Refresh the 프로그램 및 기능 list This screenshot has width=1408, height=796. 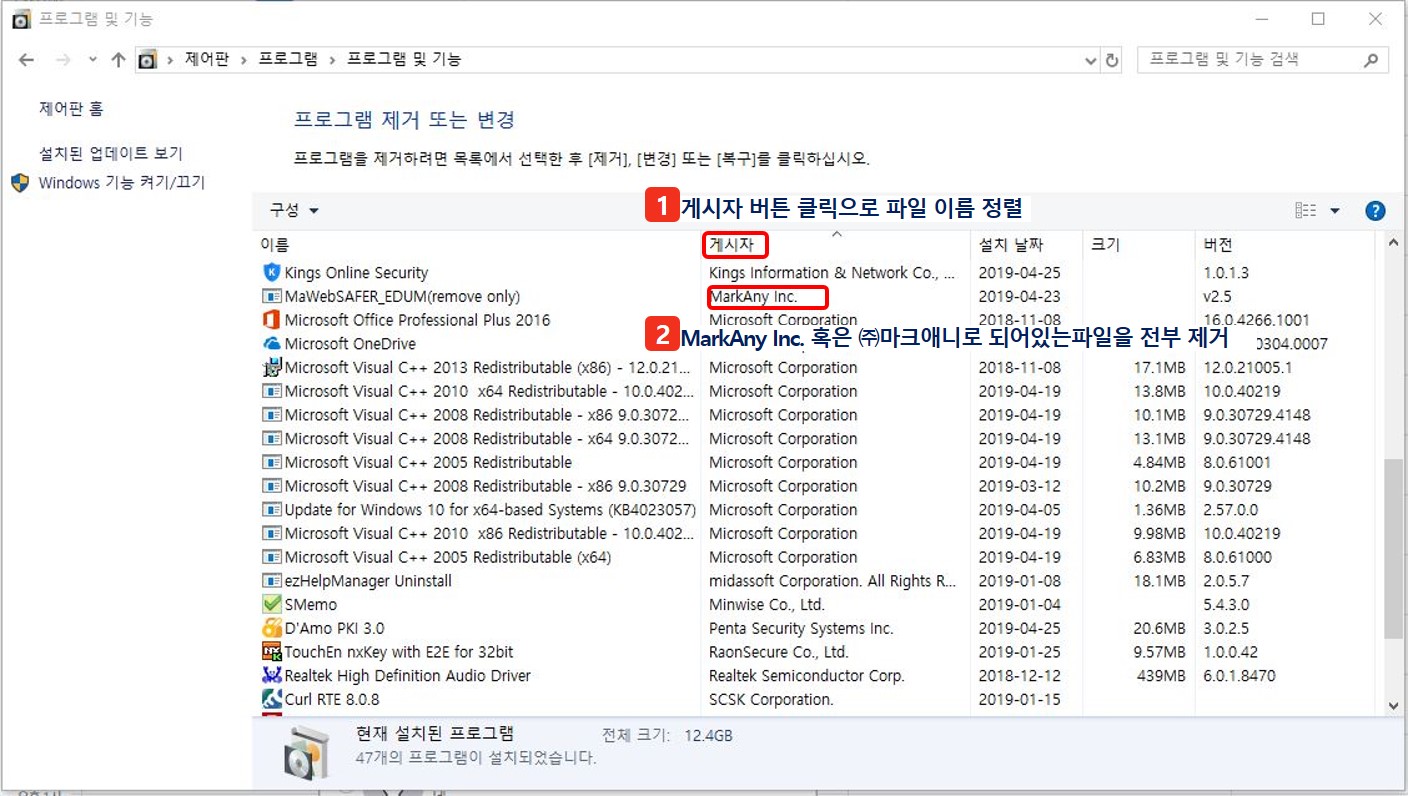tap(1112, 60)
